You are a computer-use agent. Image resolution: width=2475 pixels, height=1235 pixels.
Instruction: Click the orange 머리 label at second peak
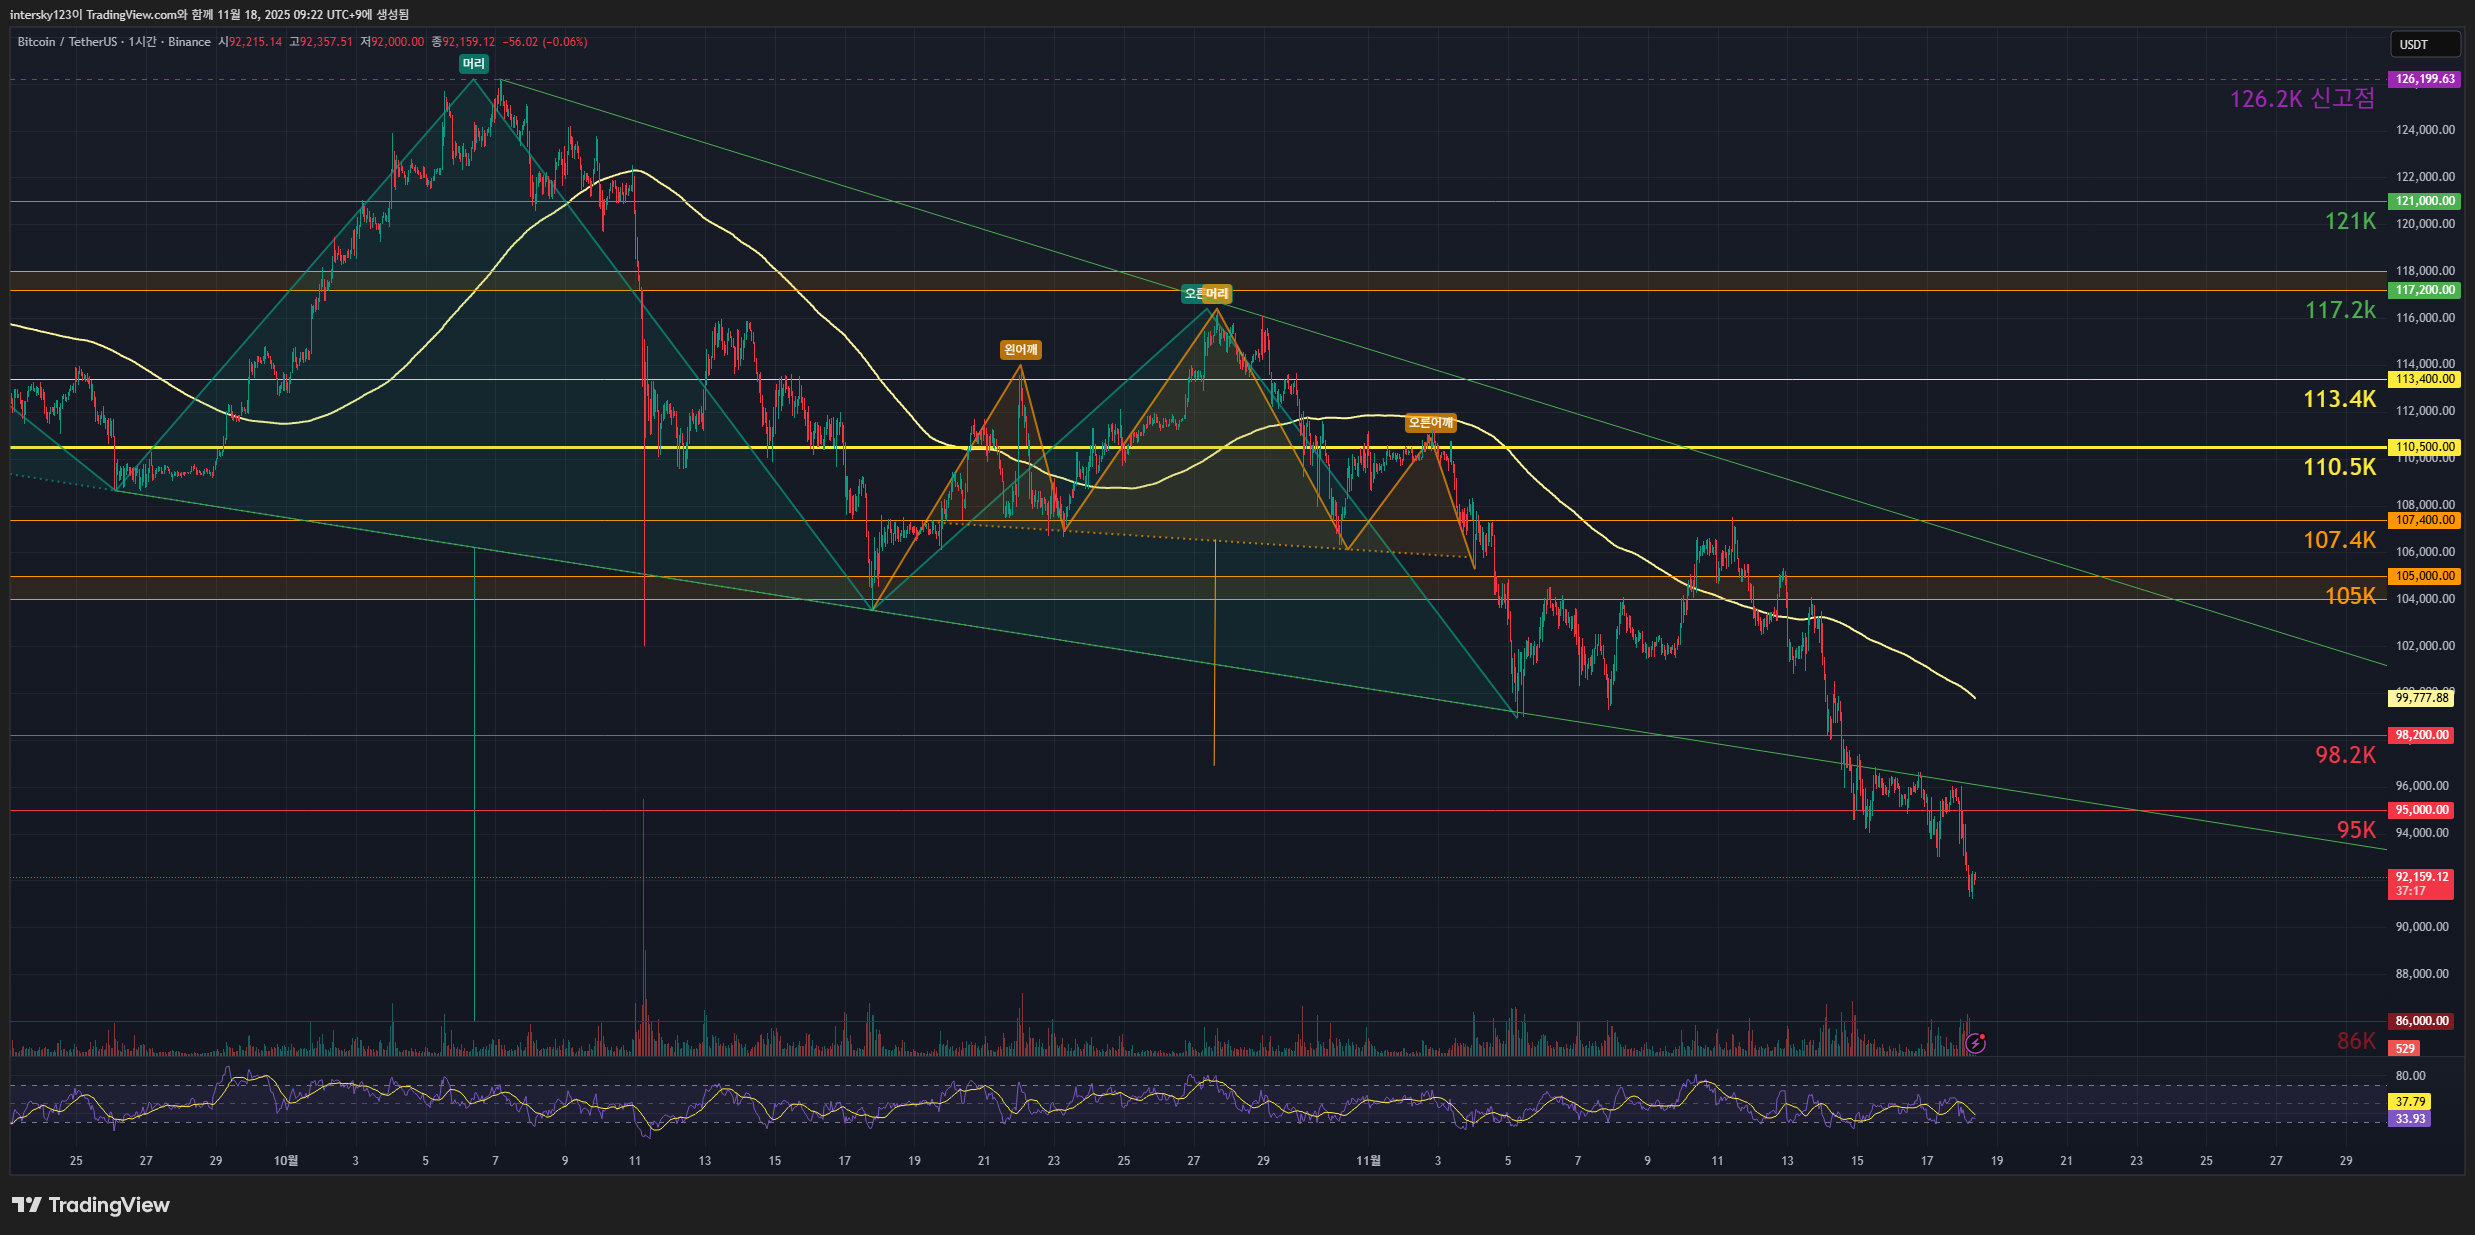pyautogui.click(x=1218, y=294)
